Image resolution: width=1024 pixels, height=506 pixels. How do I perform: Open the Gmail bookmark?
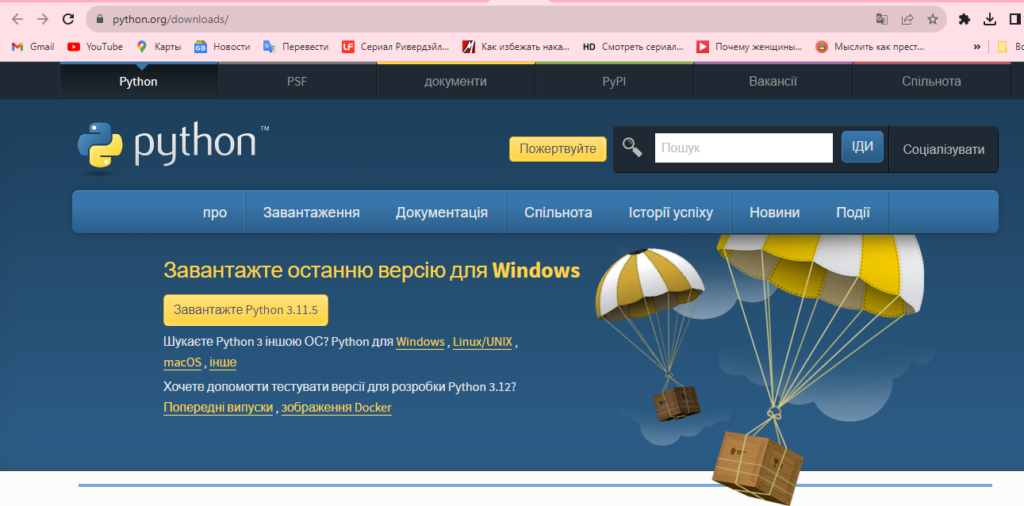33,46
